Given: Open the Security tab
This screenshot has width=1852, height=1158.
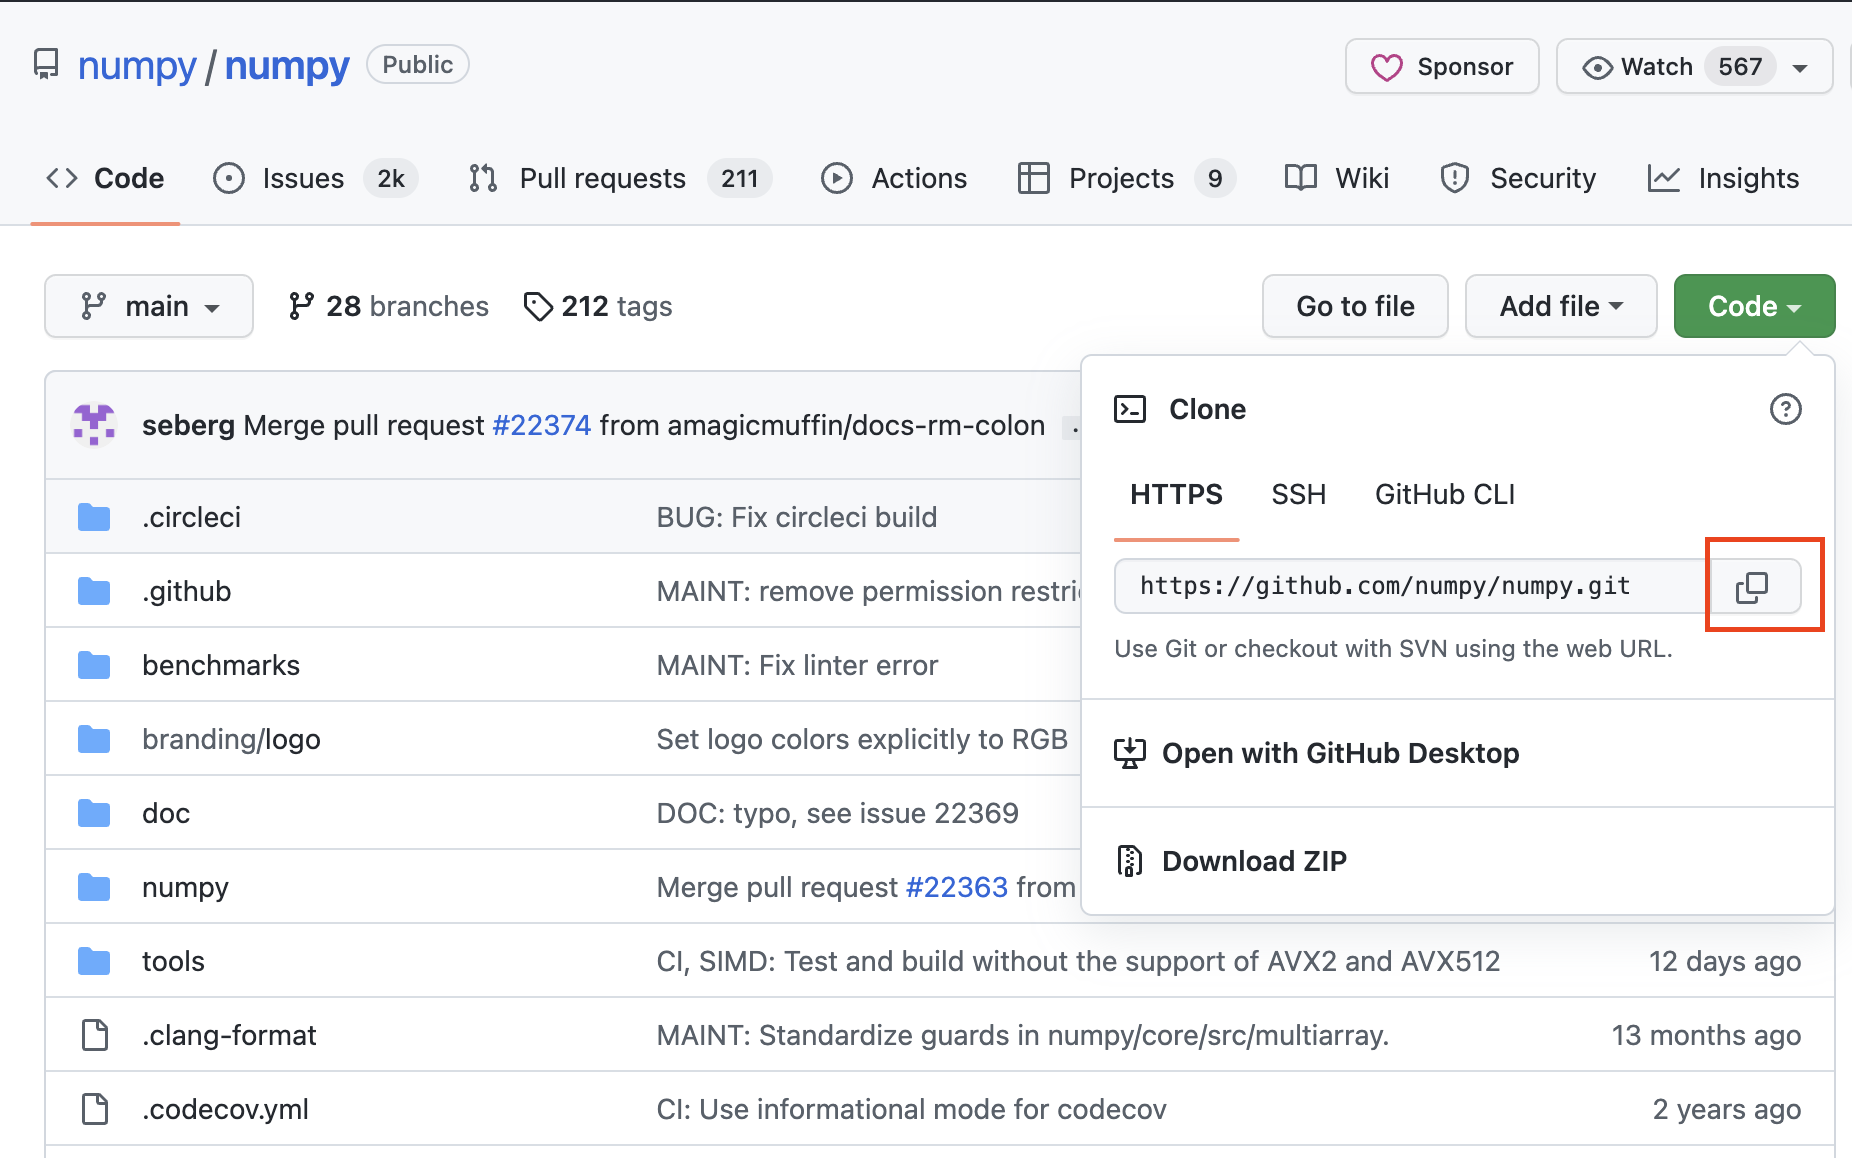Looking at the screenshot, I should coord(1518,178).
